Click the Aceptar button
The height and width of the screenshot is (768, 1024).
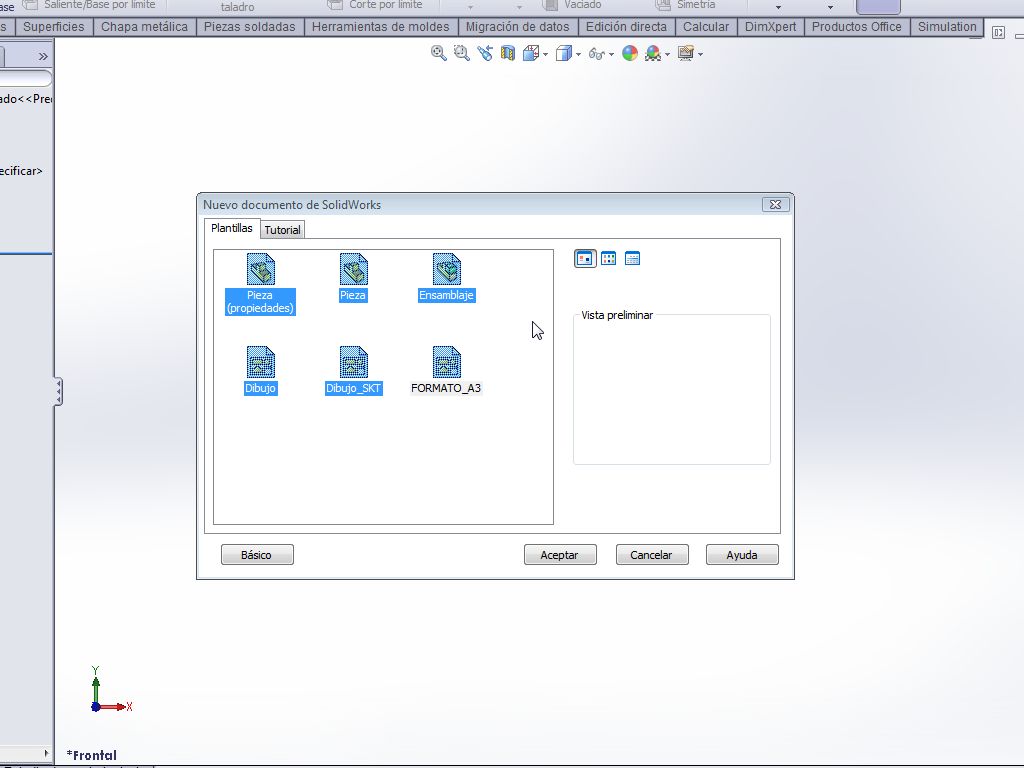[560, 554]
